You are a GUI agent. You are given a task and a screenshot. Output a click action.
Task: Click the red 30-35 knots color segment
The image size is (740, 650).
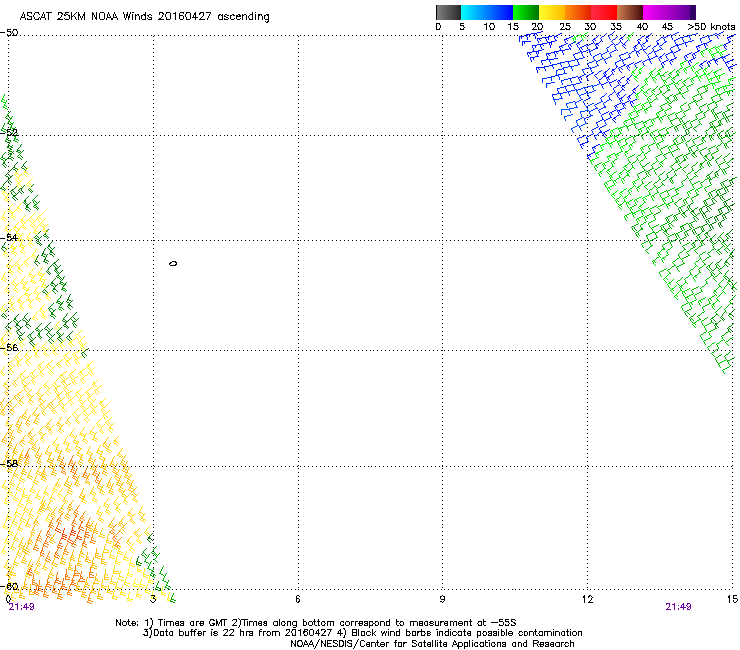tap(604, 12)
